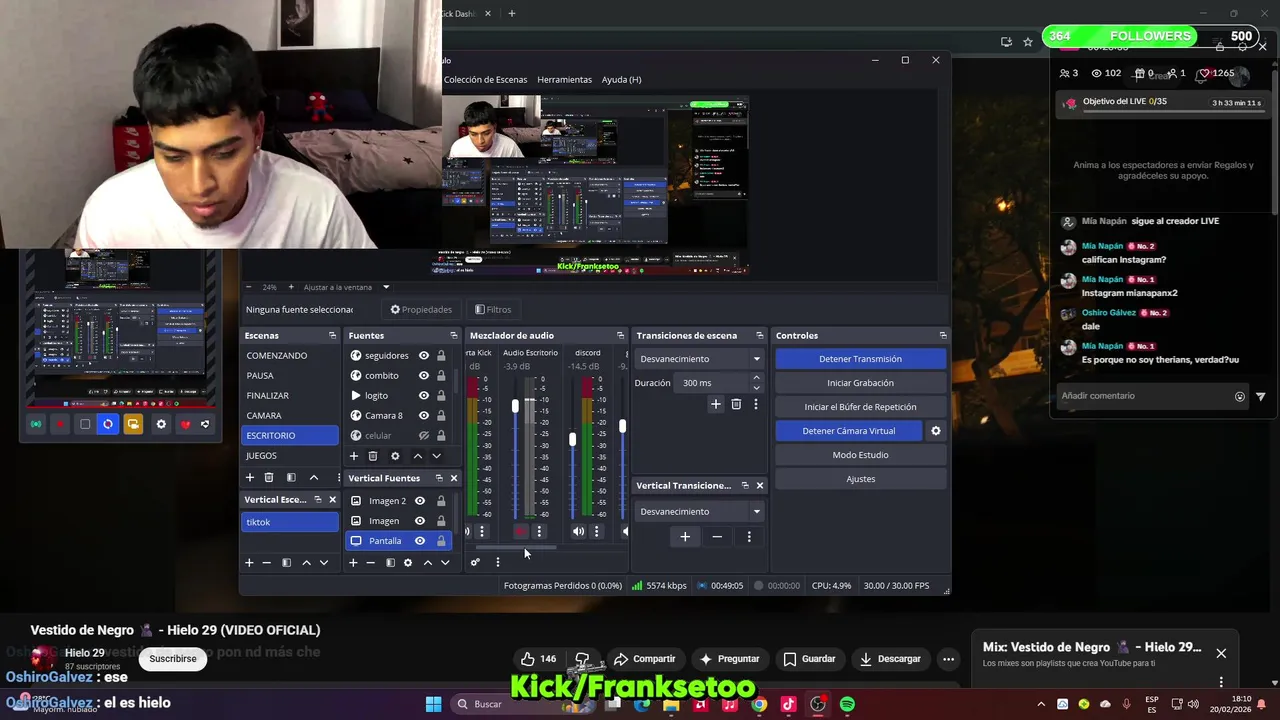Select the COMENZANDO scene
The height and width of the screenshot is (720, 1280).
pos(290,356)
